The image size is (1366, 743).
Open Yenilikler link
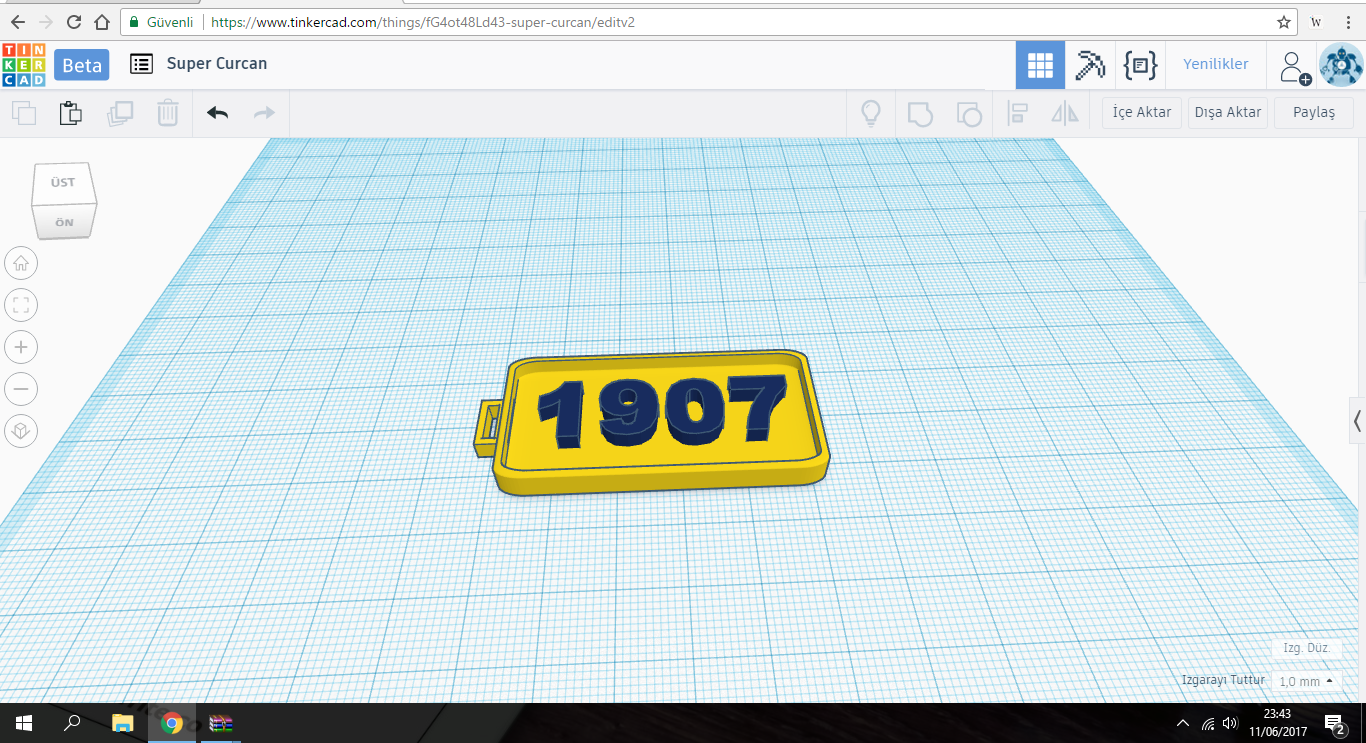[x=1216, y=64]
